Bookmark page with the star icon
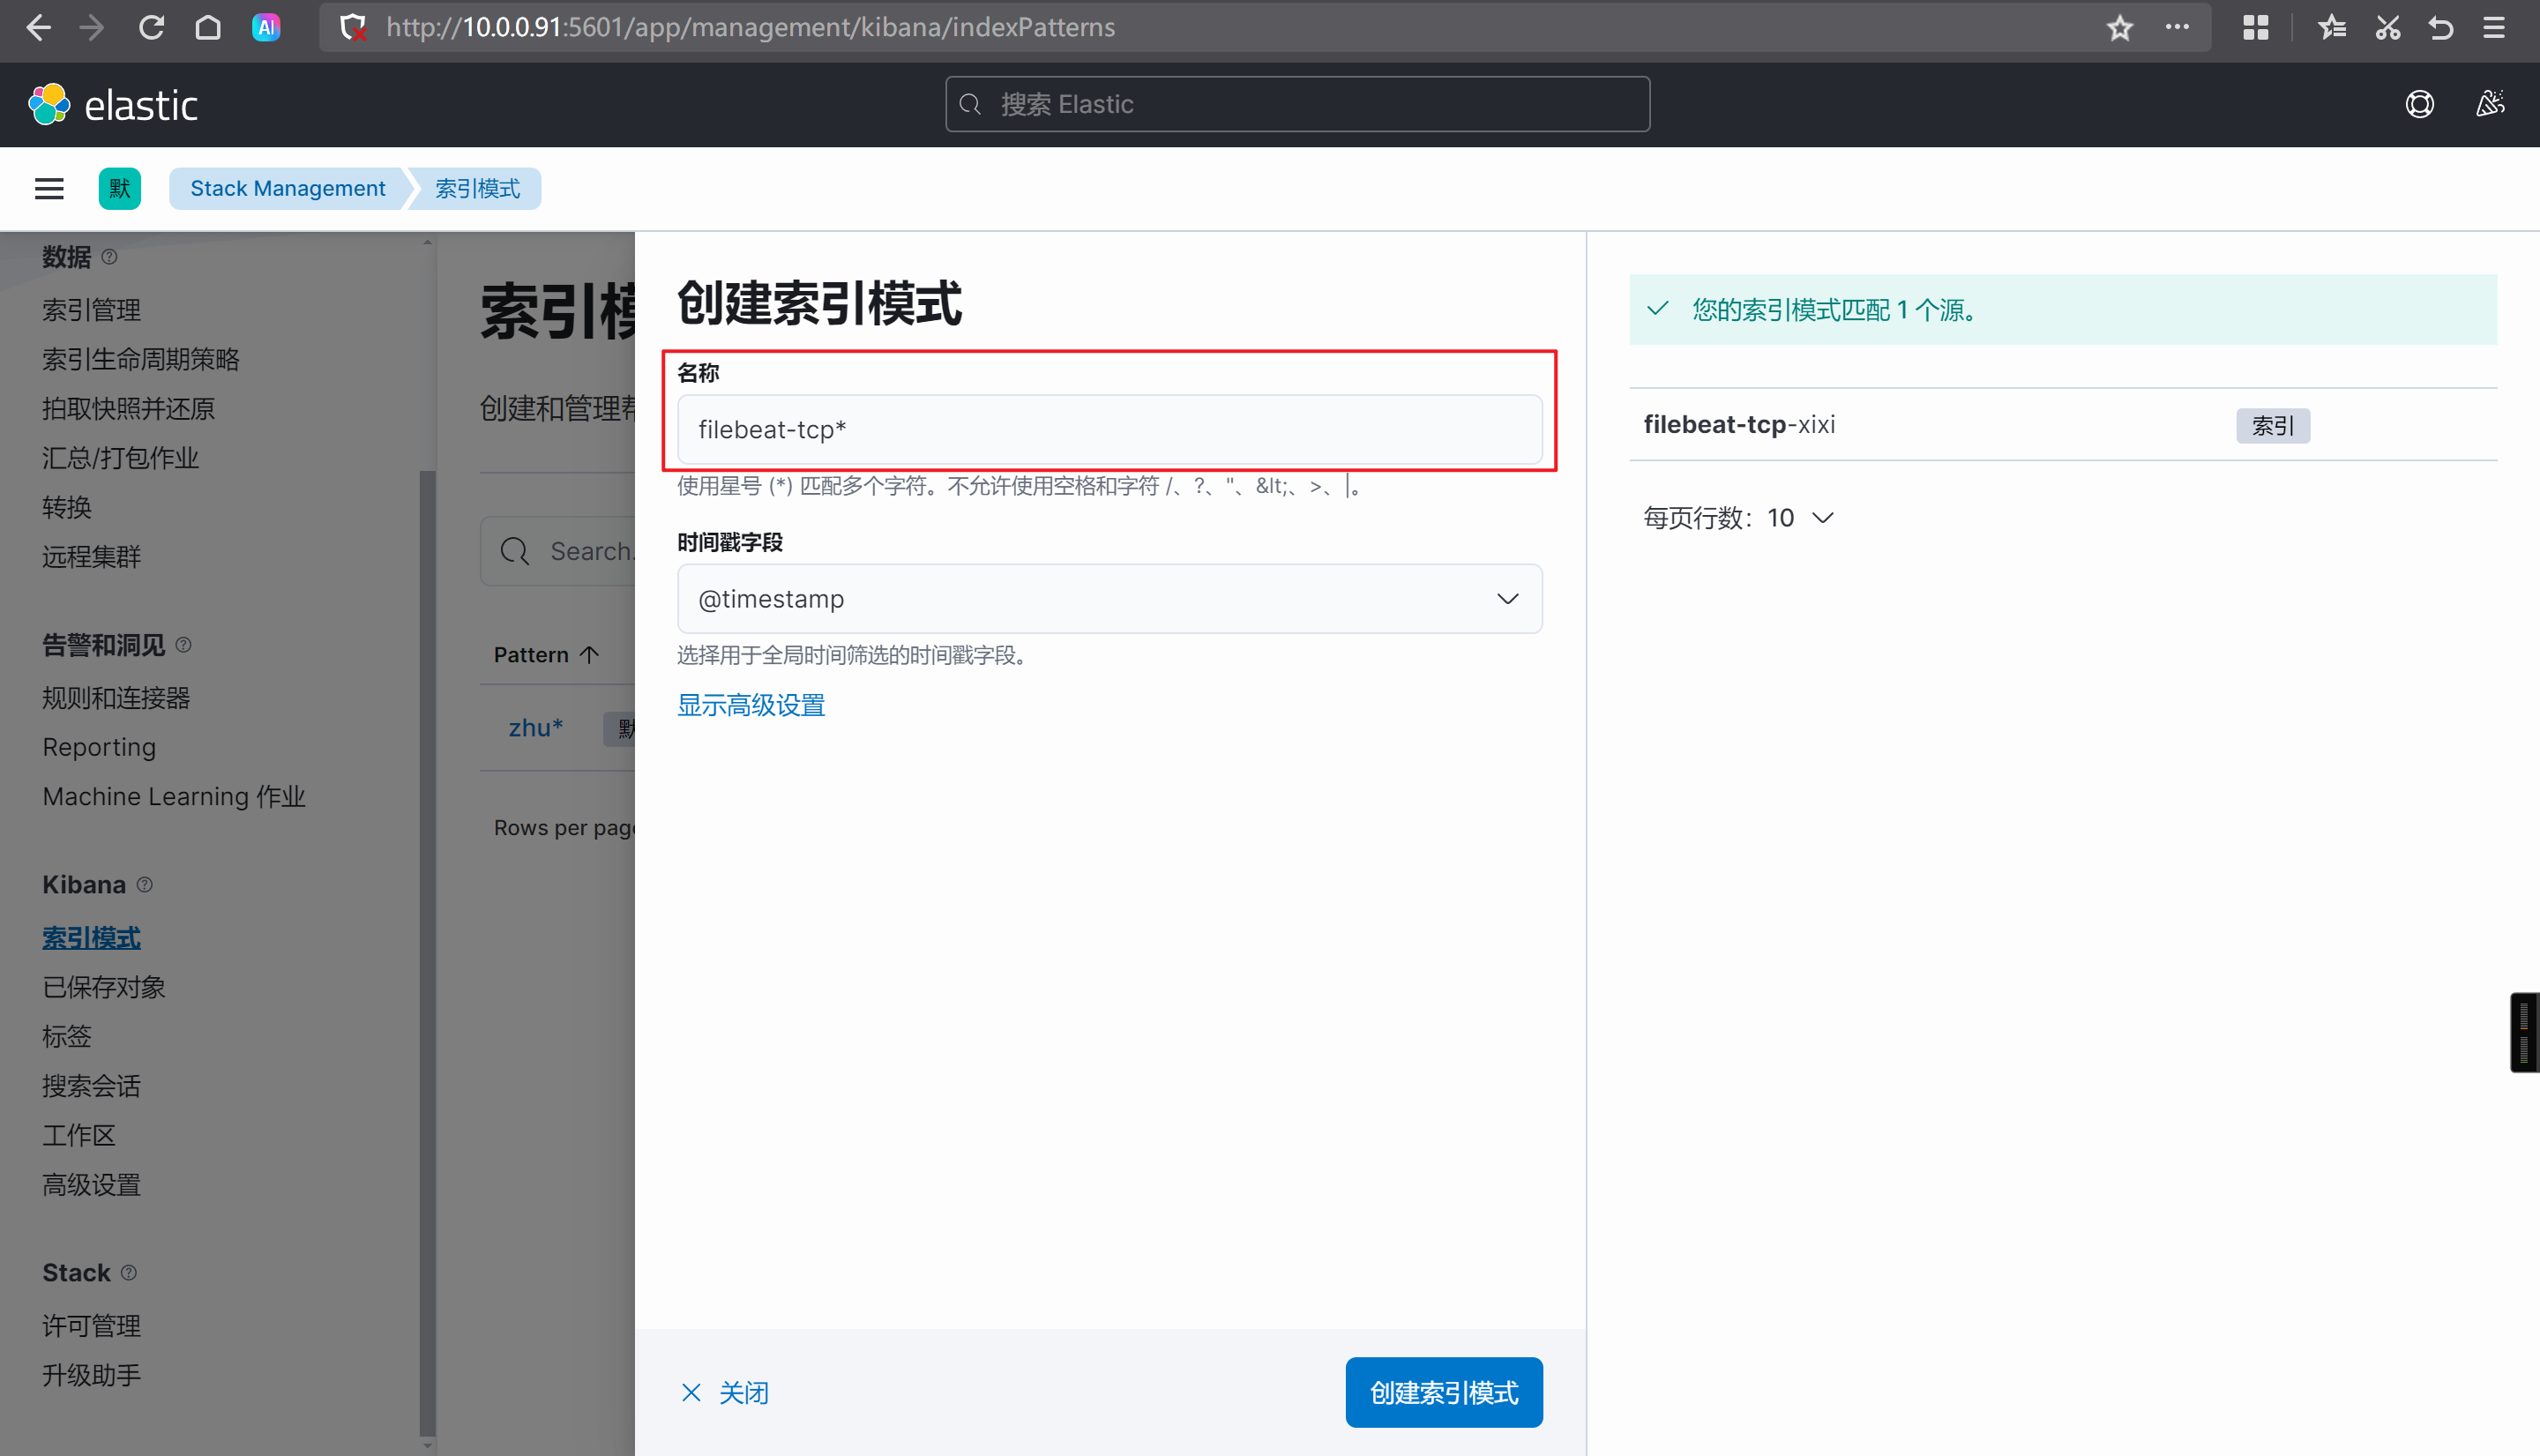Image resolution: width=2540 pixels, height=1456 pixels. (x=2119, y=28)
